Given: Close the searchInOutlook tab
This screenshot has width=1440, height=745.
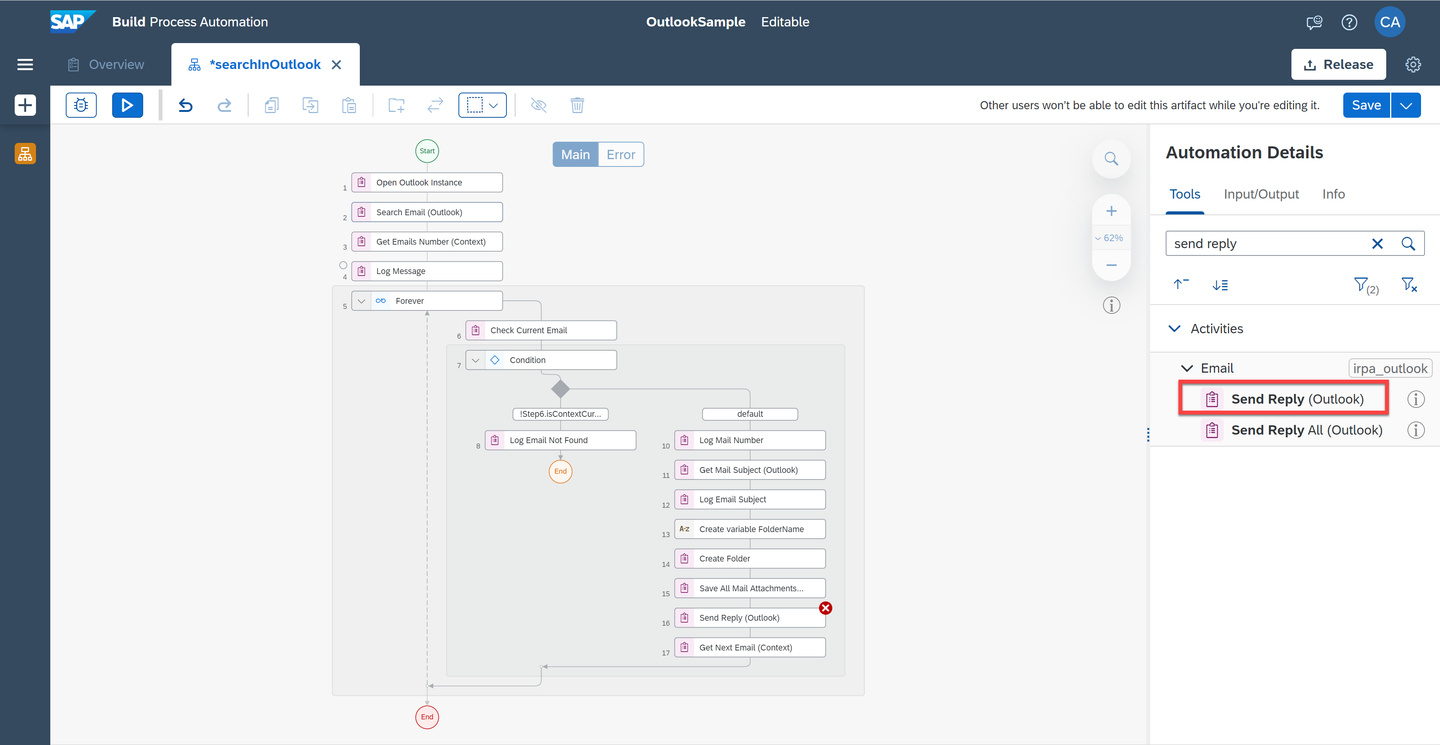Looking at the screenshot, I should click(336, 65).
